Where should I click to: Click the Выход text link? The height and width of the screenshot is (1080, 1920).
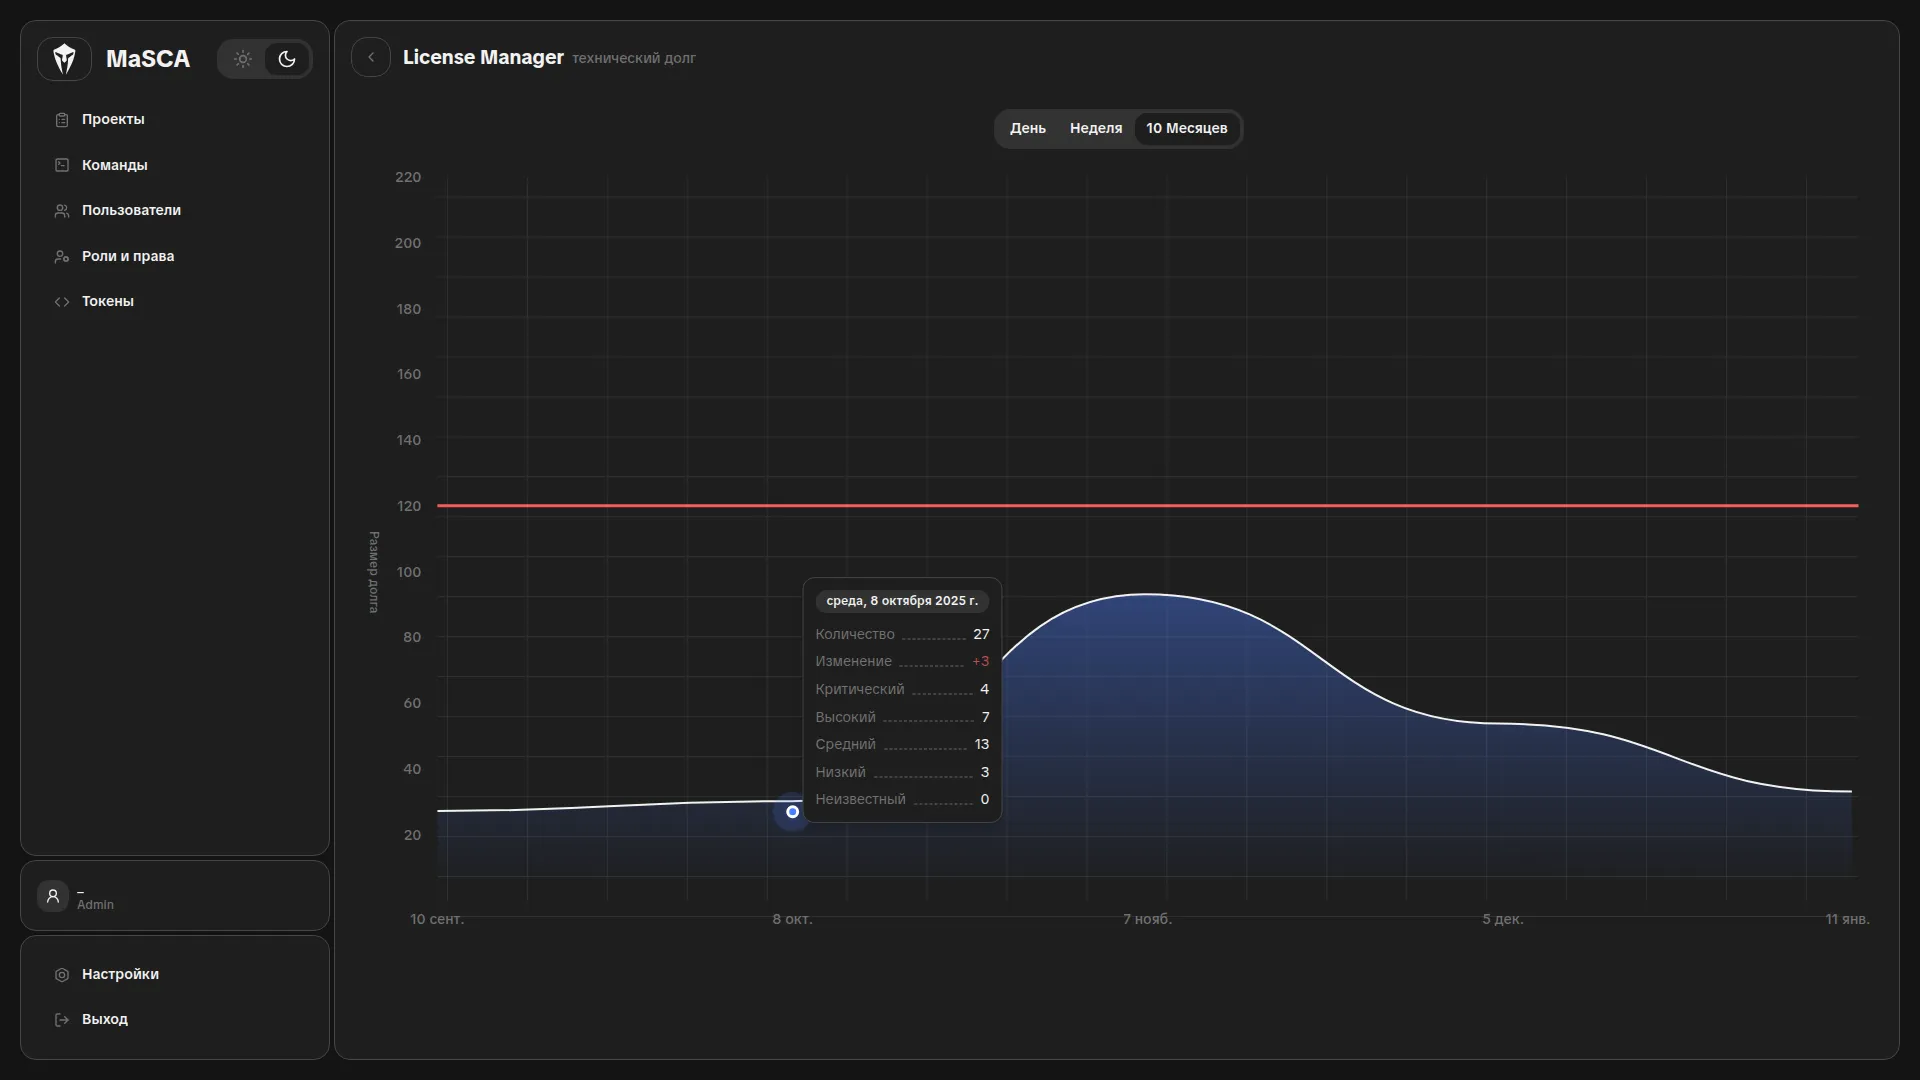[x=105, y=1020]
